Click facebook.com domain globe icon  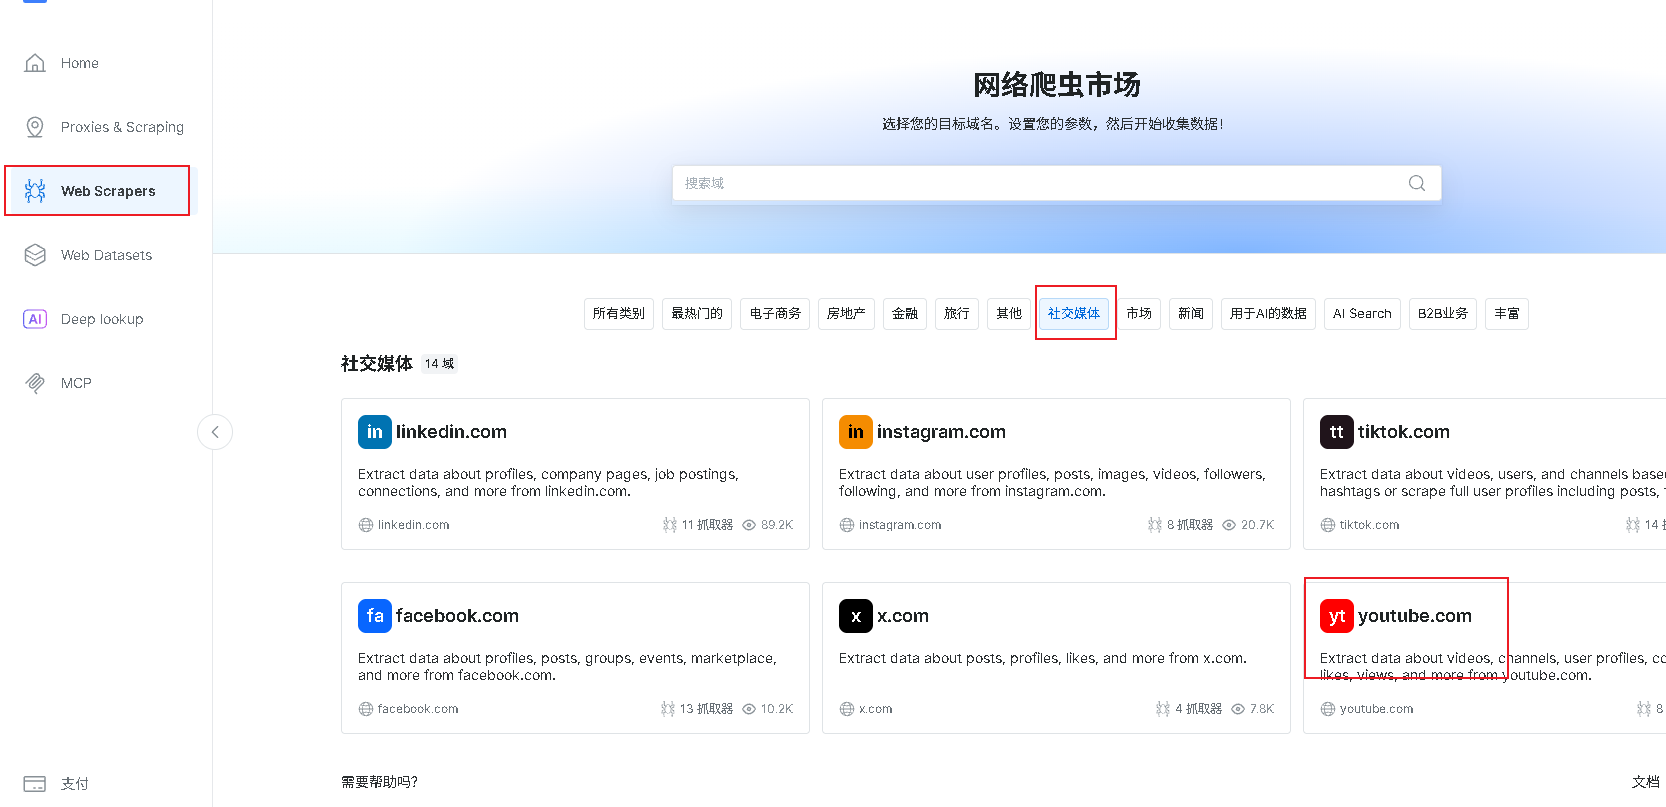click(x=366, y=709)
